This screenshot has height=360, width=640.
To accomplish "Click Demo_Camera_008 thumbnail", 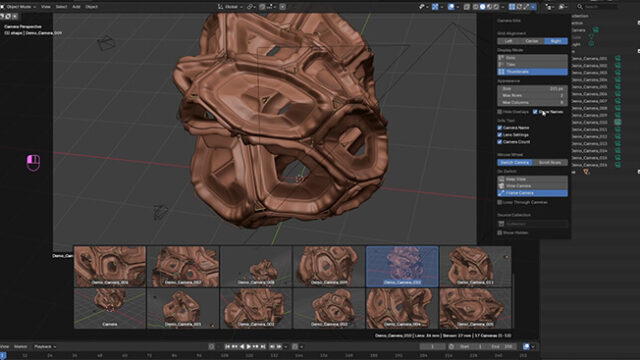I will point(256,266).
